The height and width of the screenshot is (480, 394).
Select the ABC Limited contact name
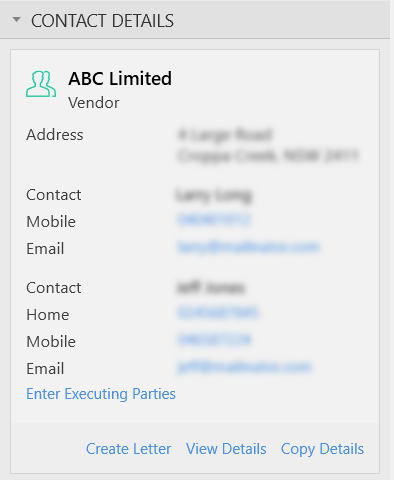click(x=120, y=79)
